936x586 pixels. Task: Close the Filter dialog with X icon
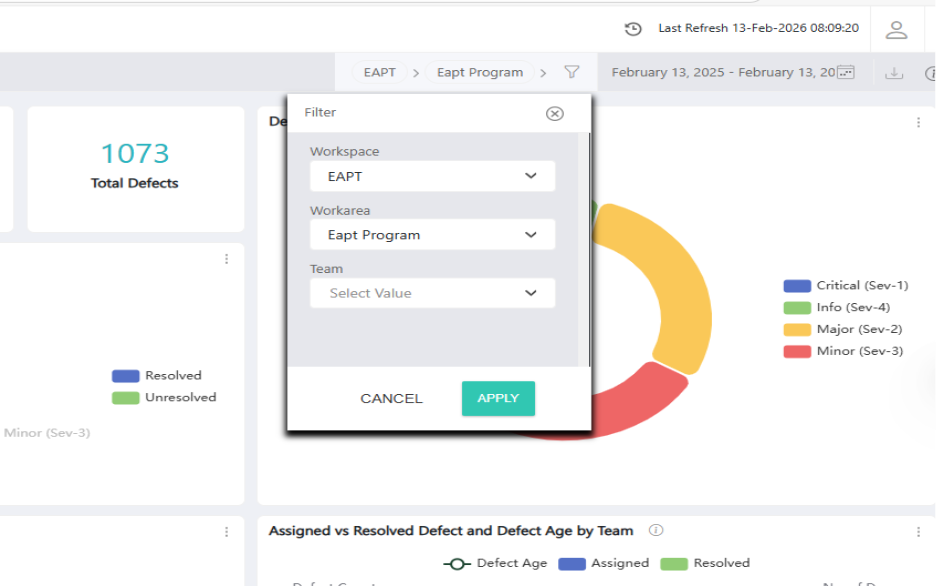555,113
